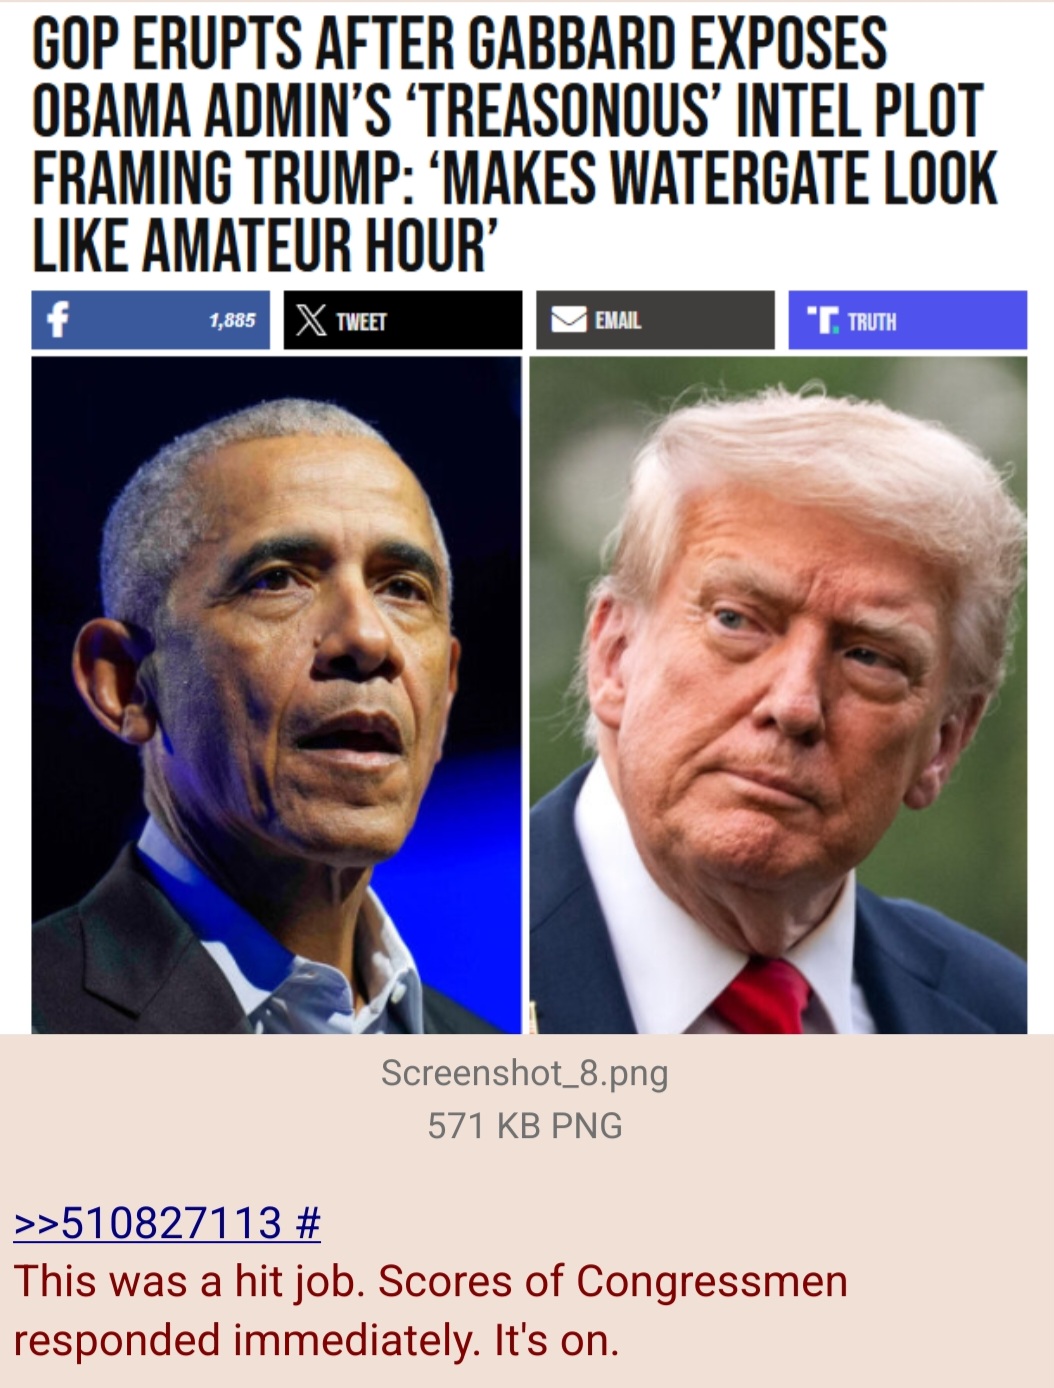Image resolution: width=1054 pixels, height=1388 pixels.
Task: Share the article via the Tweet button
Action: point(403,320)
